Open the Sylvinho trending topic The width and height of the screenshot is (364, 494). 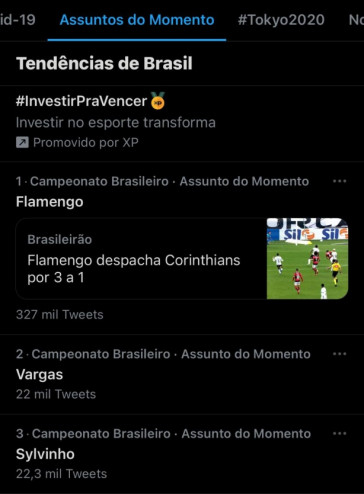pos(45,454)
